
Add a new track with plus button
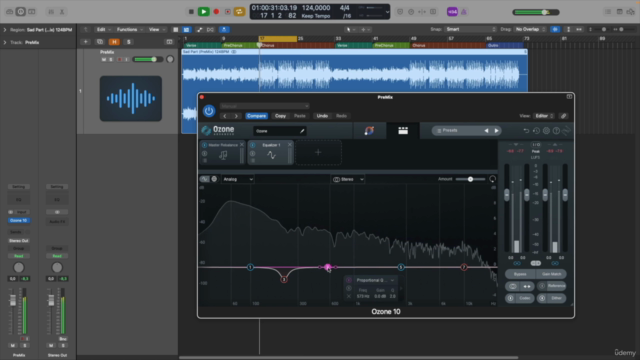pyautogui.click(x=85, y=42)
